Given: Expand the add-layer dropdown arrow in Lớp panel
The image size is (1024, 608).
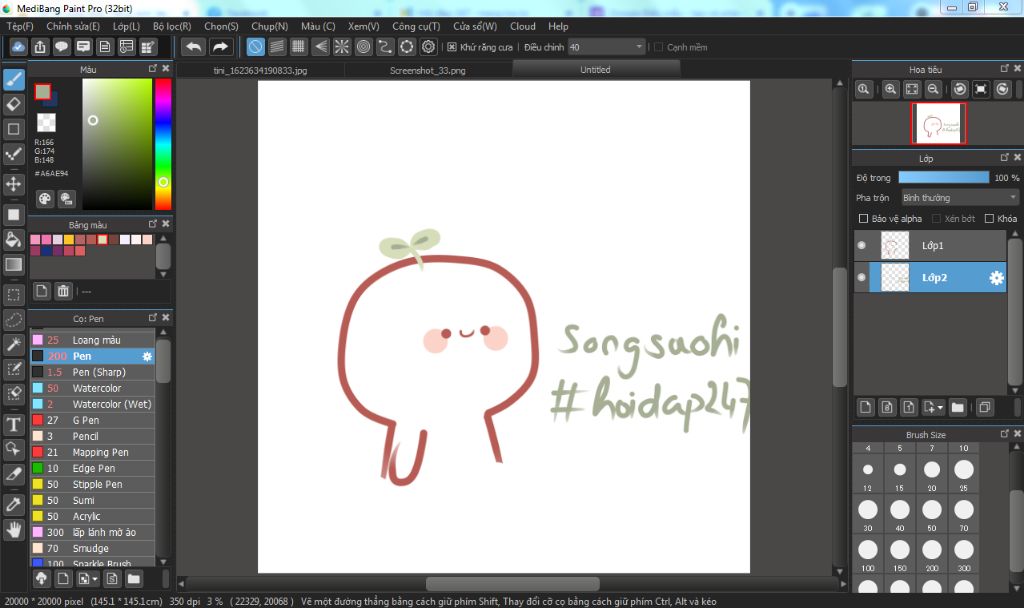Looking at the screenshot, I should point(940,408).
